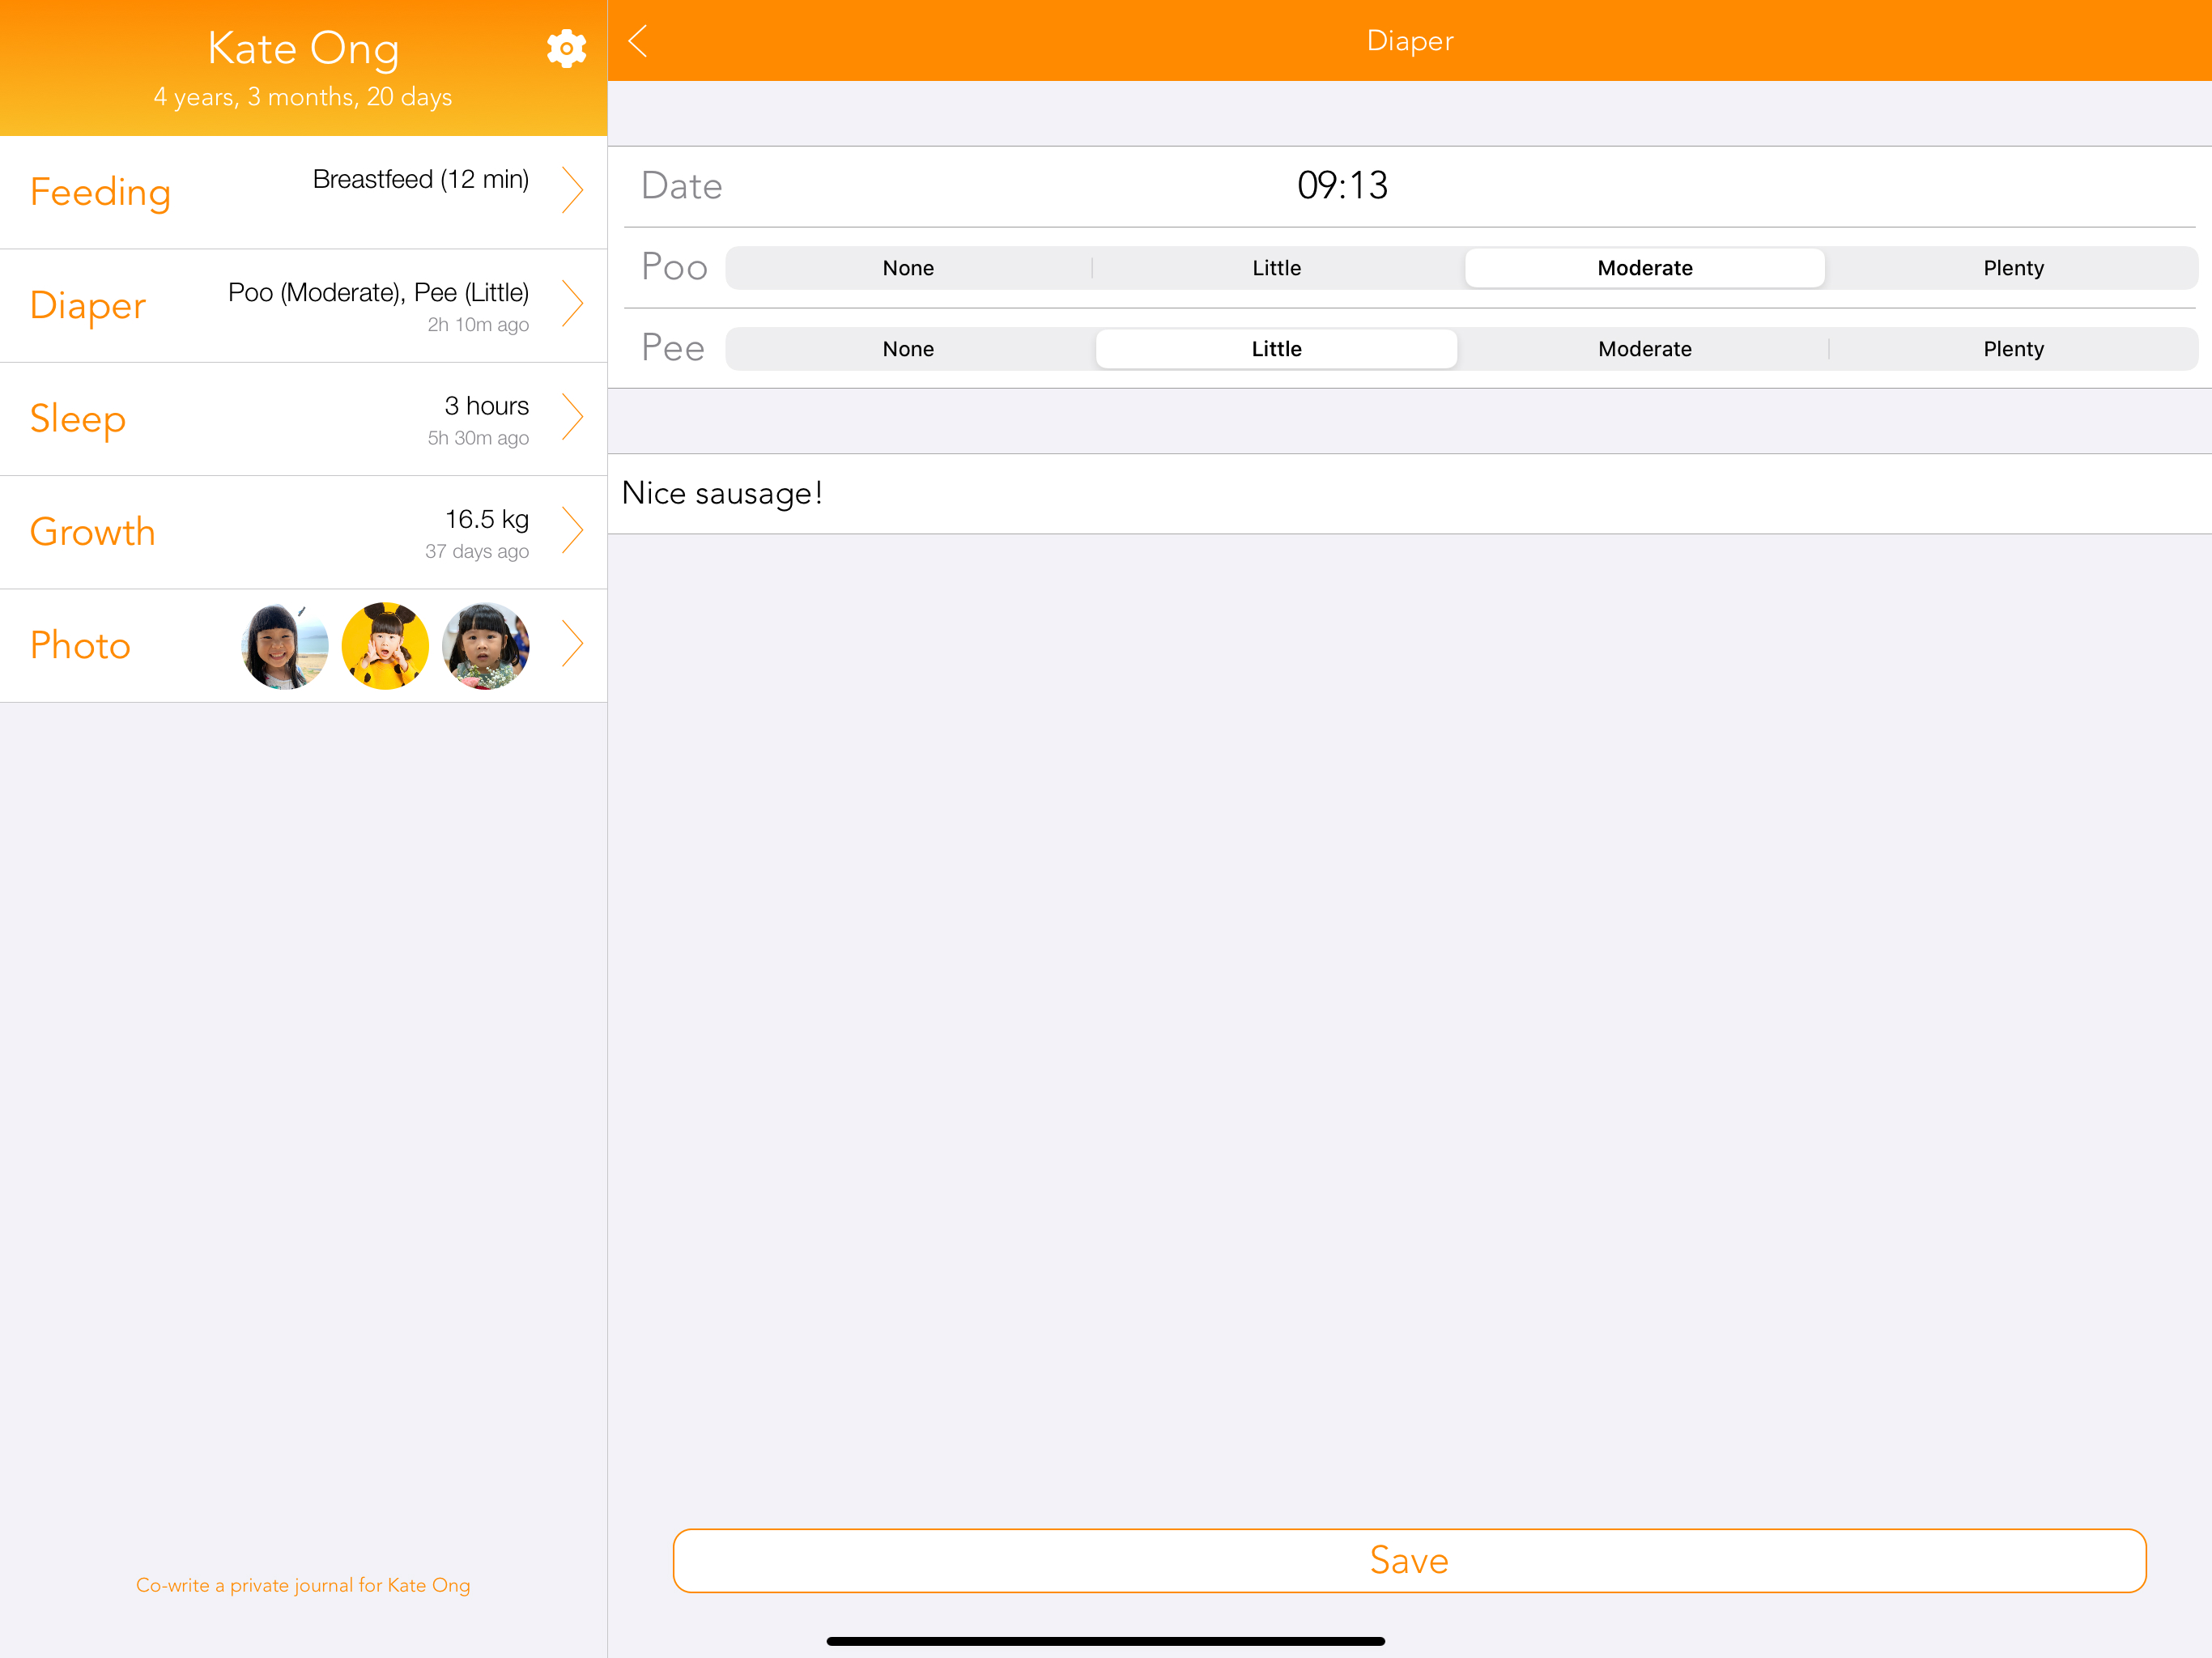Open settings with the gear icon

(566, 48)
